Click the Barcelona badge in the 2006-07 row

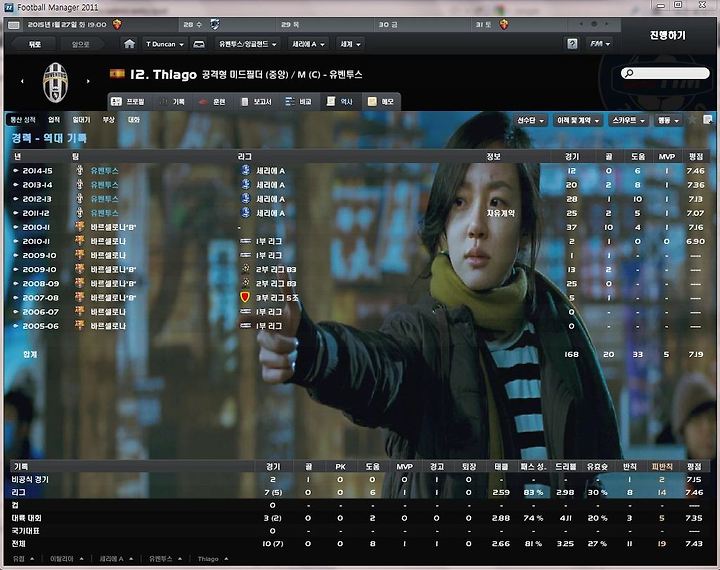79,311
